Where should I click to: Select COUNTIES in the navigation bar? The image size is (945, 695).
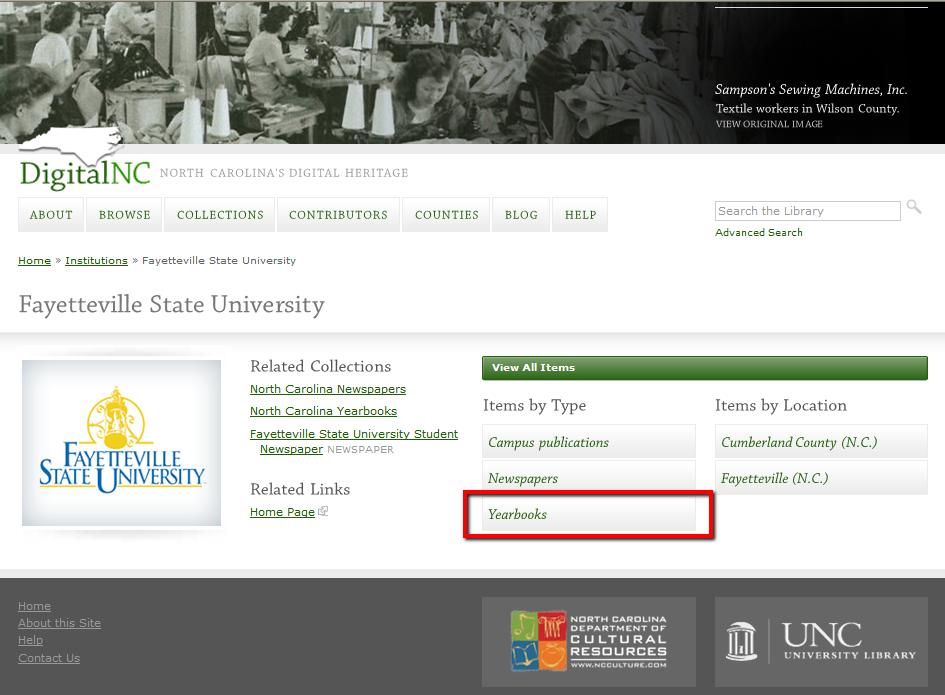point(446,214)
